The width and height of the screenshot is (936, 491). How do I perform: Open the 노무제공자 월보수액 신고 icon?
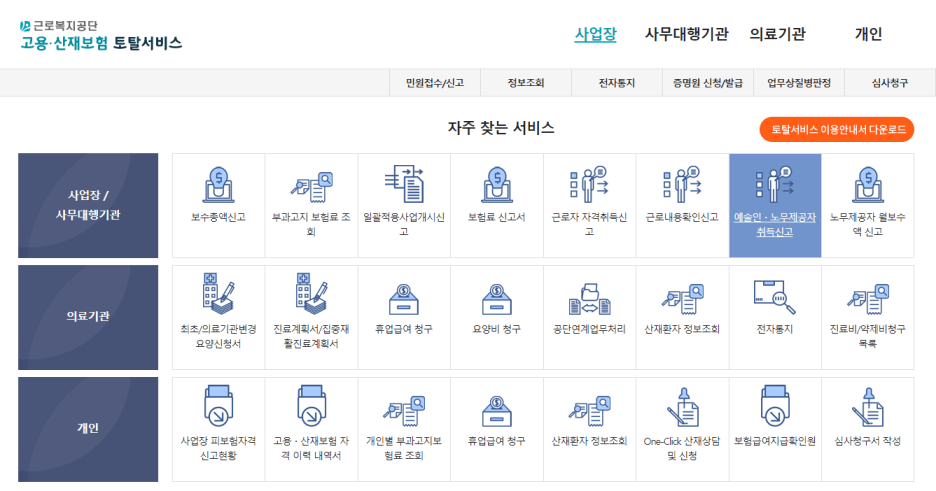(868, 185)
